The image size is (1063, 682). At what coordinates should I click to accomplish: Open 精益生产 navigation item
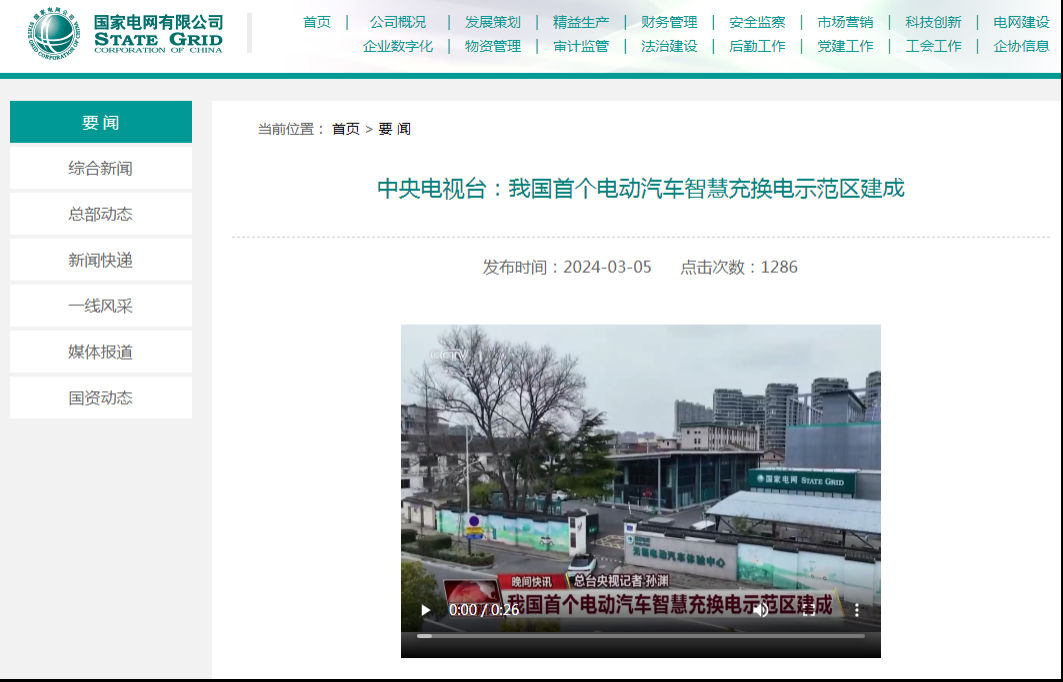point(581,22)
